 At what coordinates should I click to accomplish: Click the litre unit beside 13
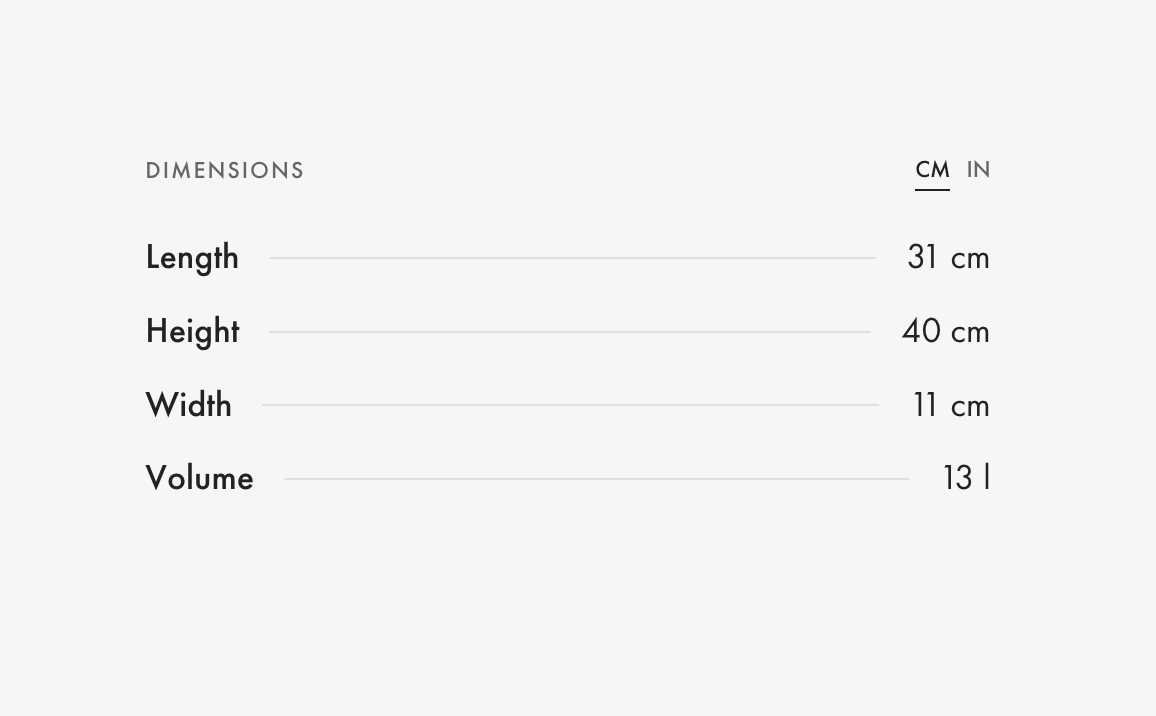[x=987, y=478]
